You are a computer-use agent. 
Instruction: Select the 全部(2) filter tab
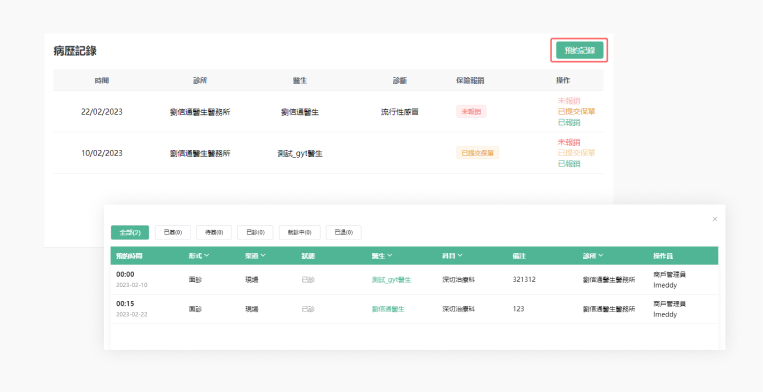(130, 232)
